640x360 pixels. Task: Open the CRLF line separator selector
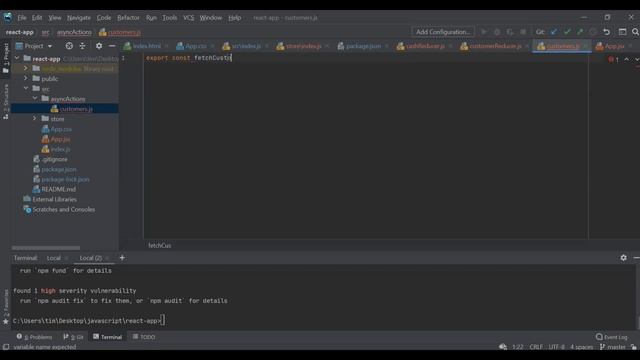pyautogui.click(x=536, y=347)
